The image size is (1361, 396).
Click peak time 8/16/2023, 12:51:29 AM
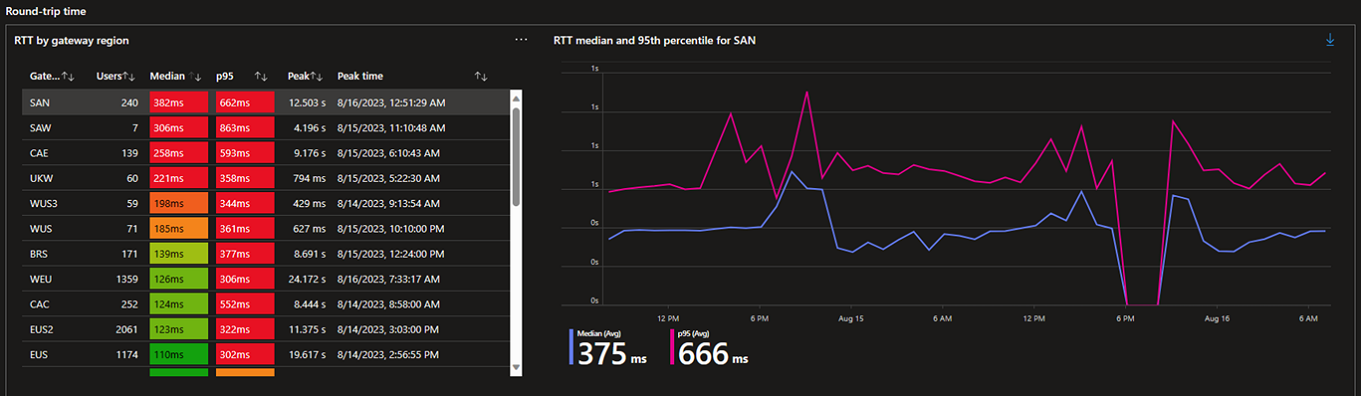[x=391, y=102]
